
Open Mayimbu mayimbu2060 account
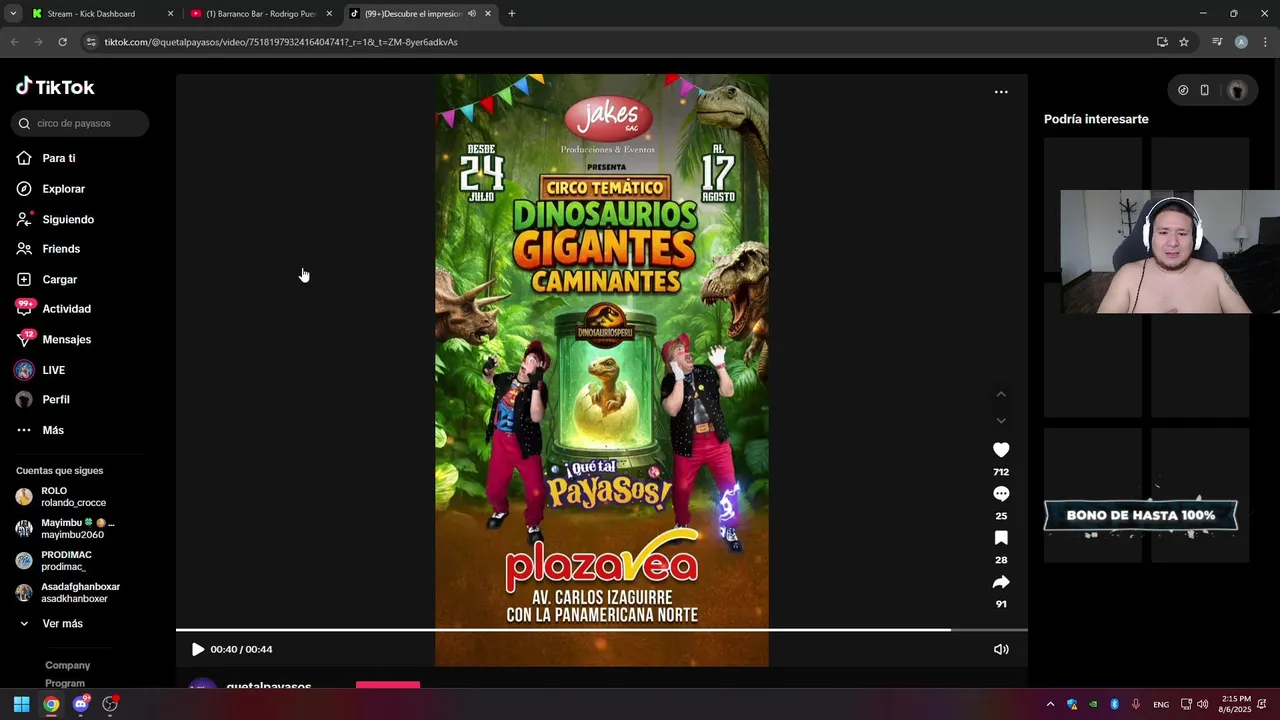coord(65,529)
